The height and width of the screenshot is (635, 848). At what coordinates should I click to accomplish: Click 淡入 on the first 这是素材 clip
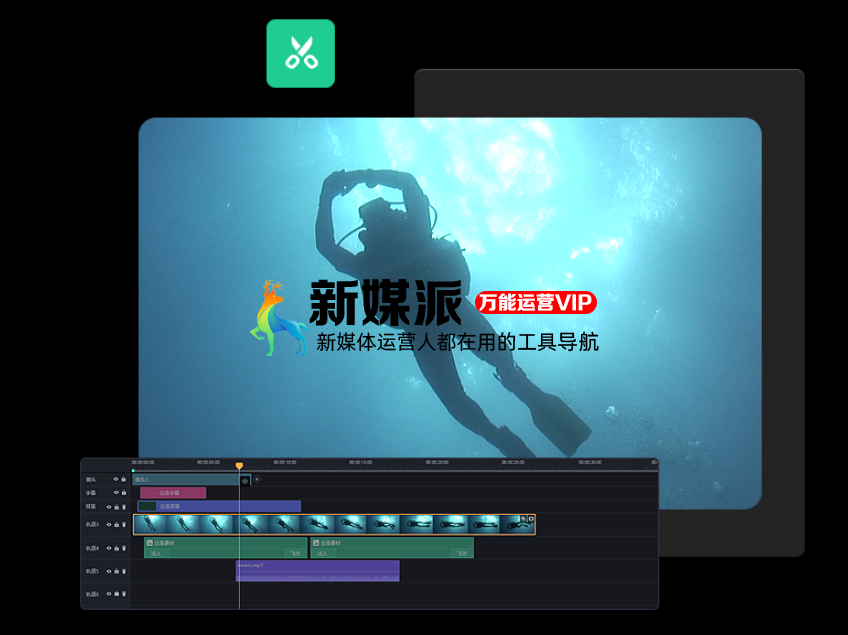pyautogui.click(x=156, y=553)
